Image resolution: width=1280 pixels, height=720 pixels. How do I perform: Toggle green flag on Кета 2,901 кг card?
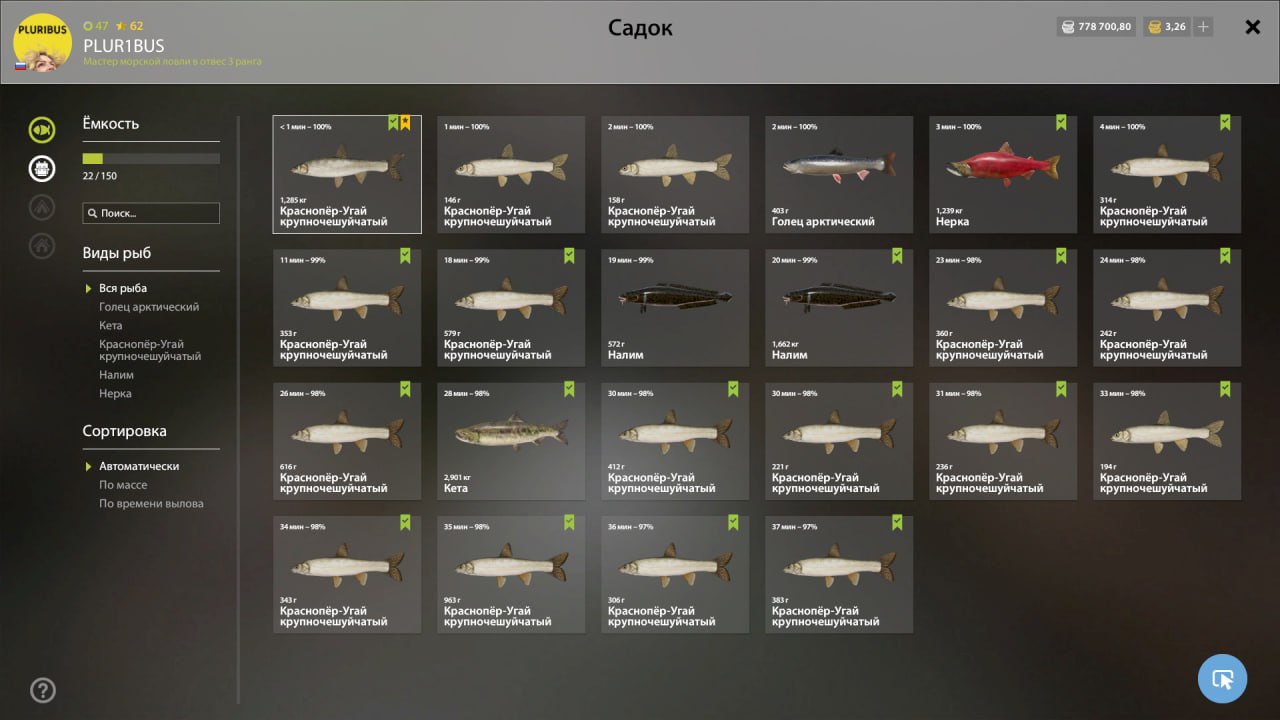tap(569, 389)
